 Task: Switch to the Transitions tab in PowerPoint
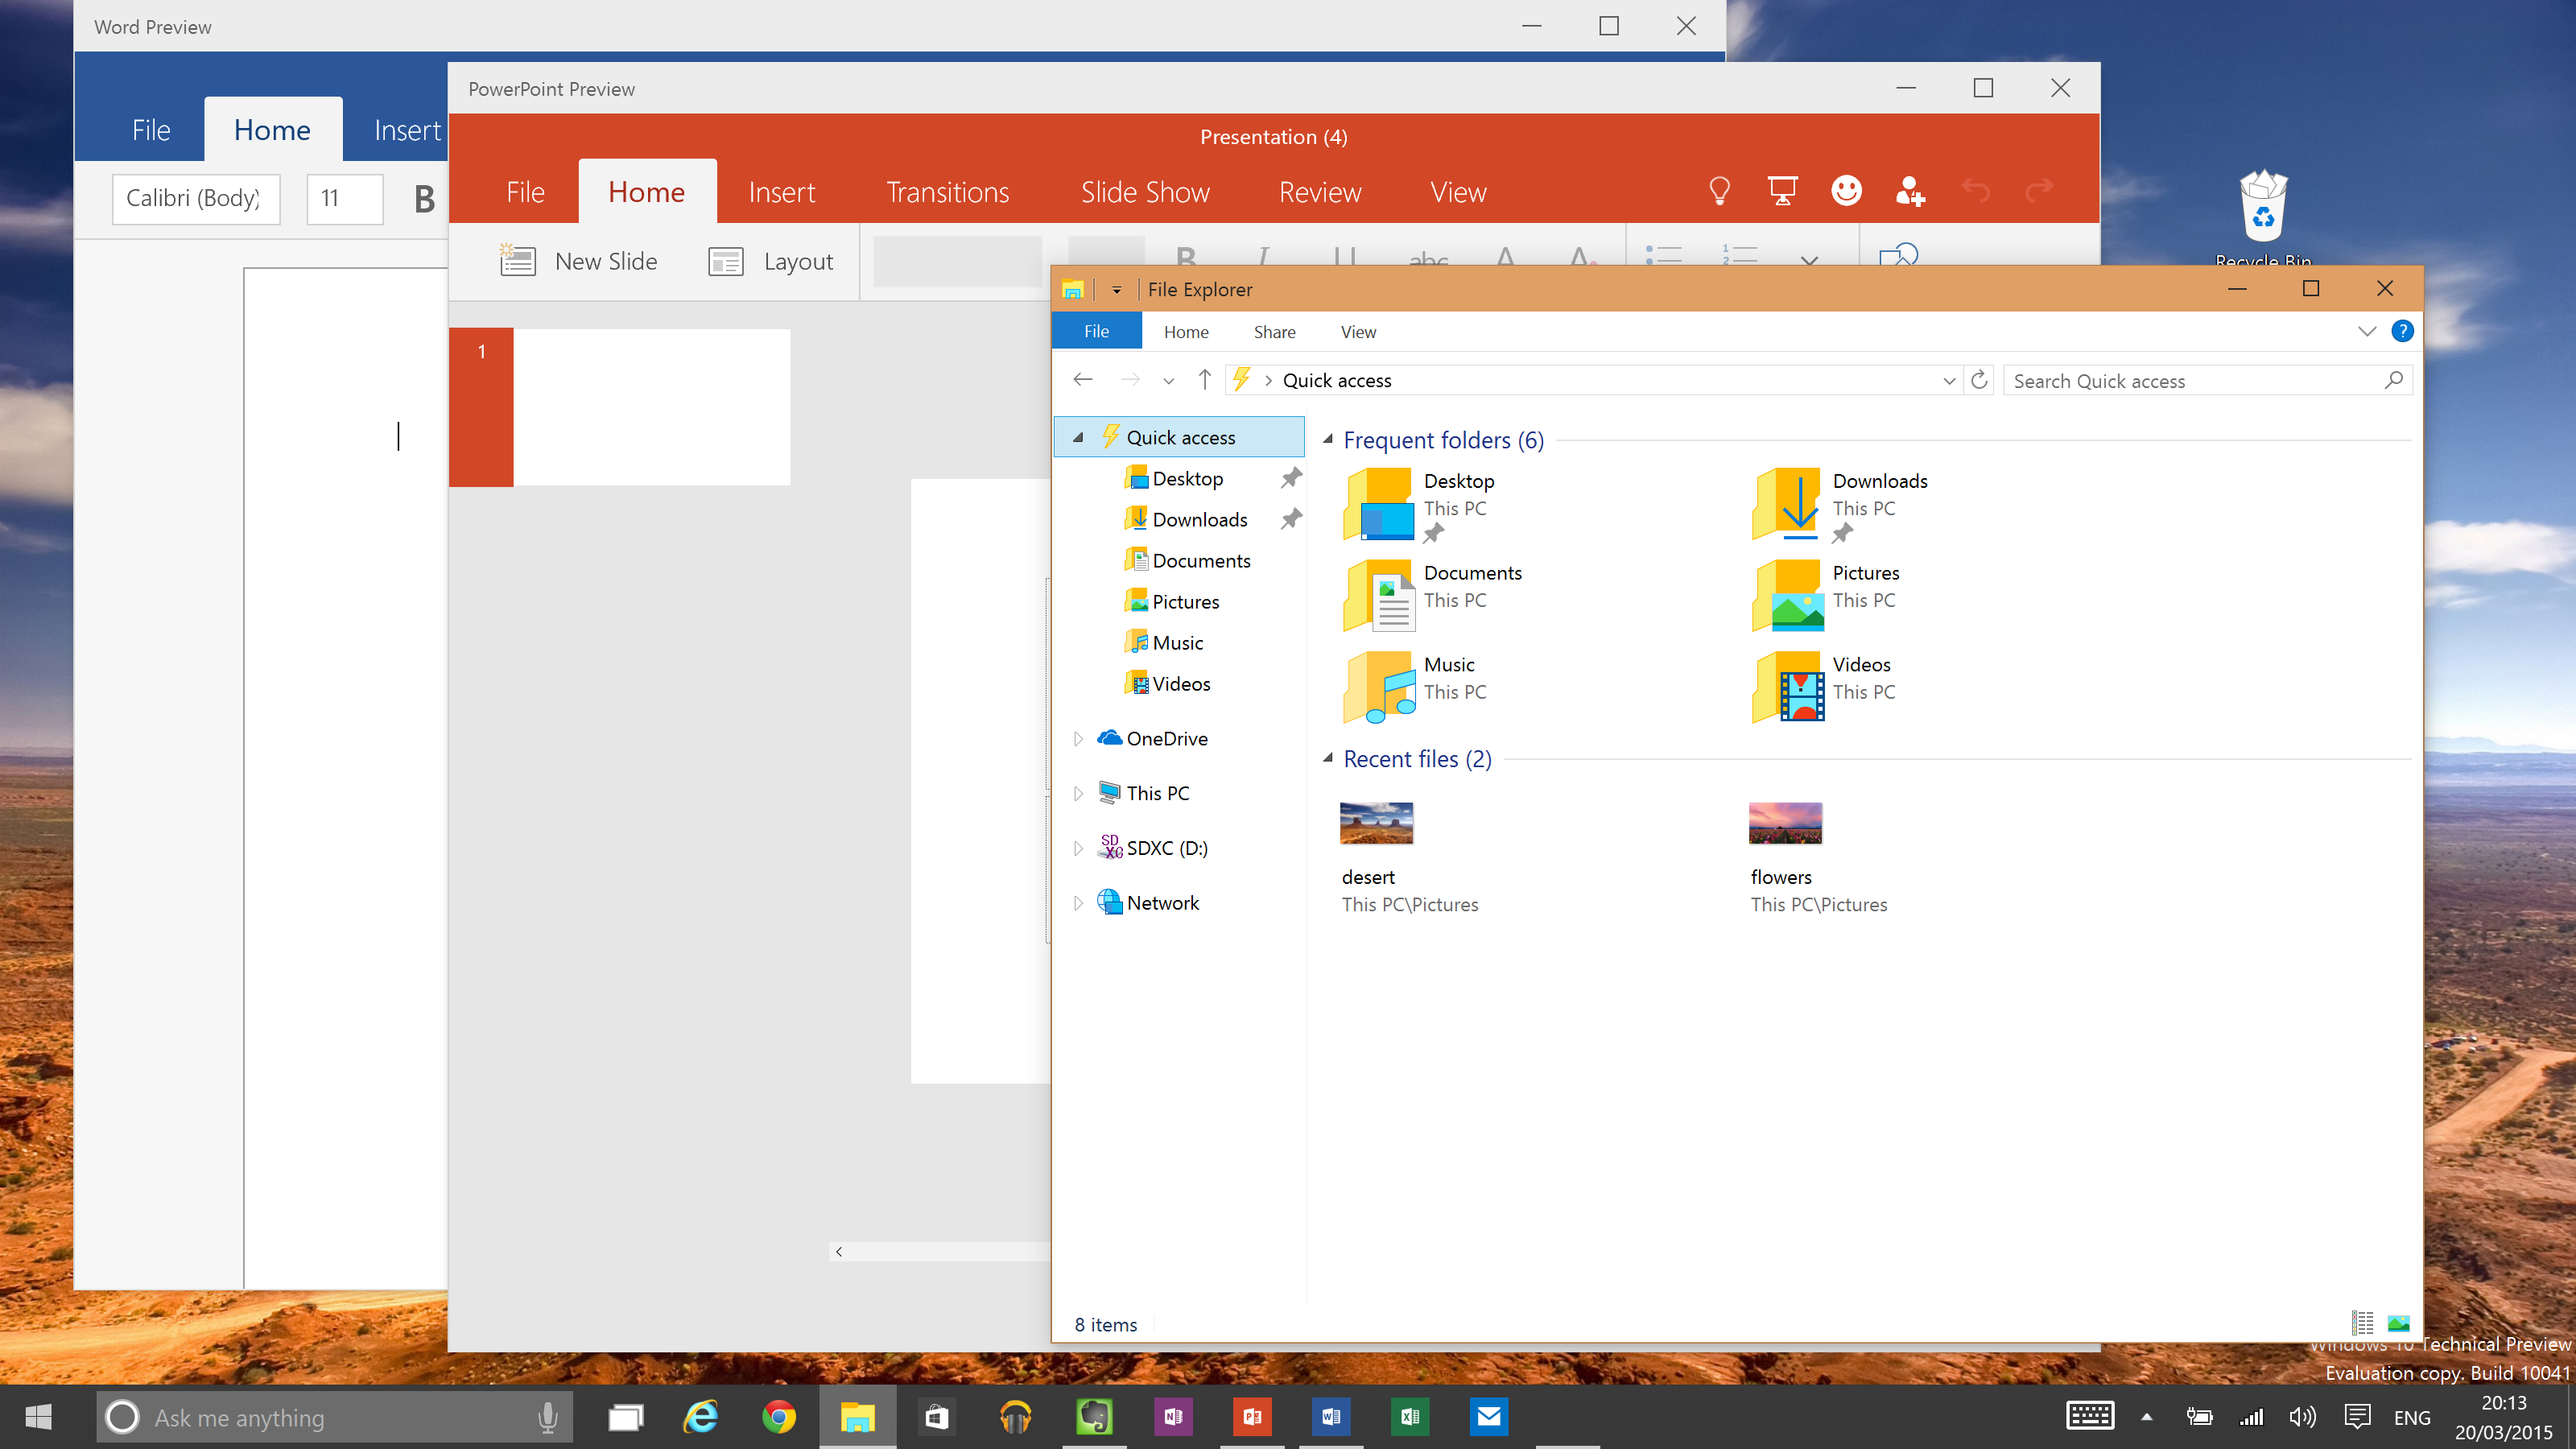pyautogui.click(x=947, y=192)
